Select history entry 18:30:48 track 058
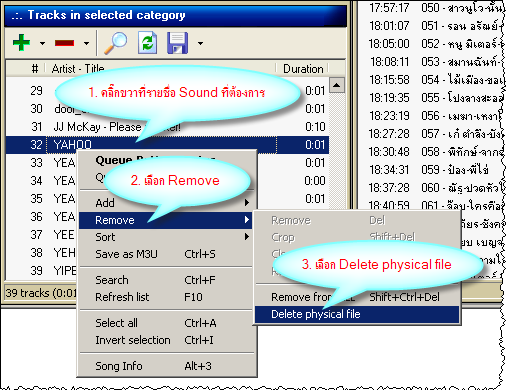 [x=435, y=152]
